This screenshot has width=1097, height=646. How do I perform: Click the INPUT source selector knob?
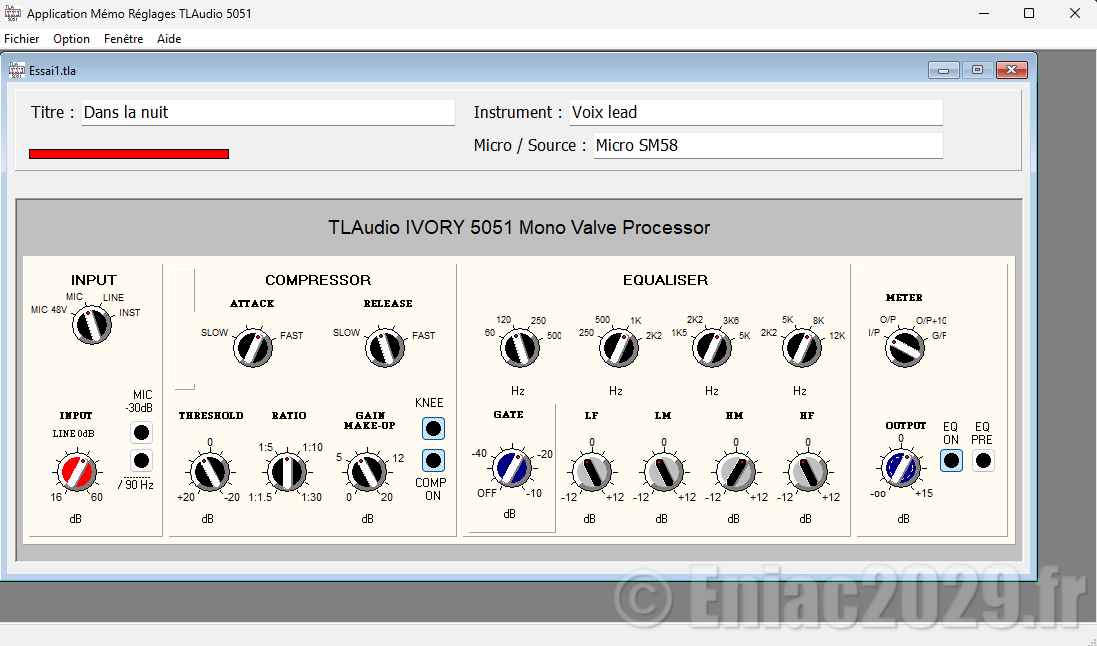point(92,327)
